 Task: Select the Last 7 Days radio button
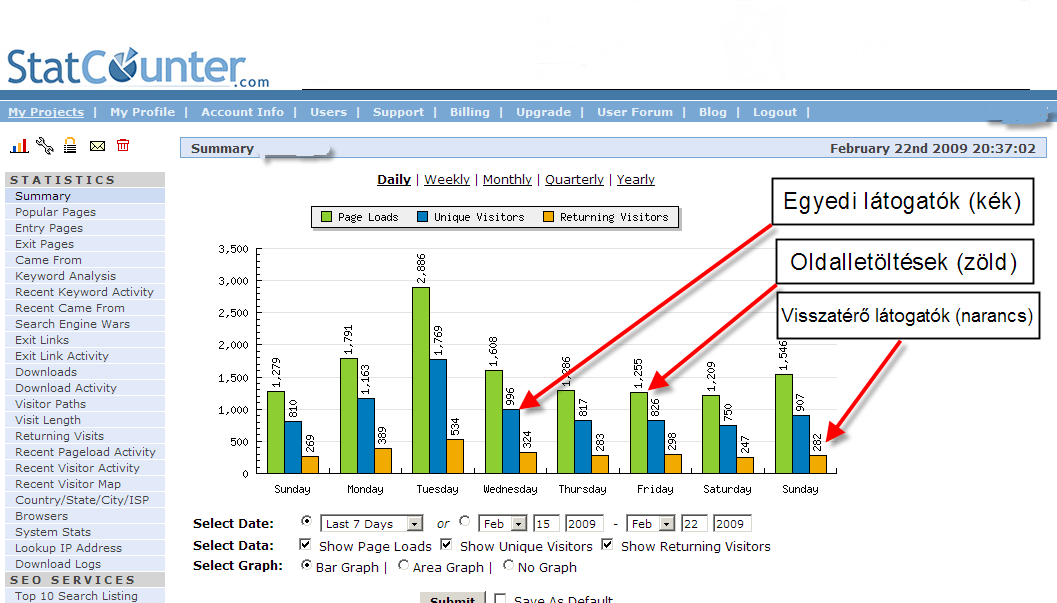pos(307,521)
